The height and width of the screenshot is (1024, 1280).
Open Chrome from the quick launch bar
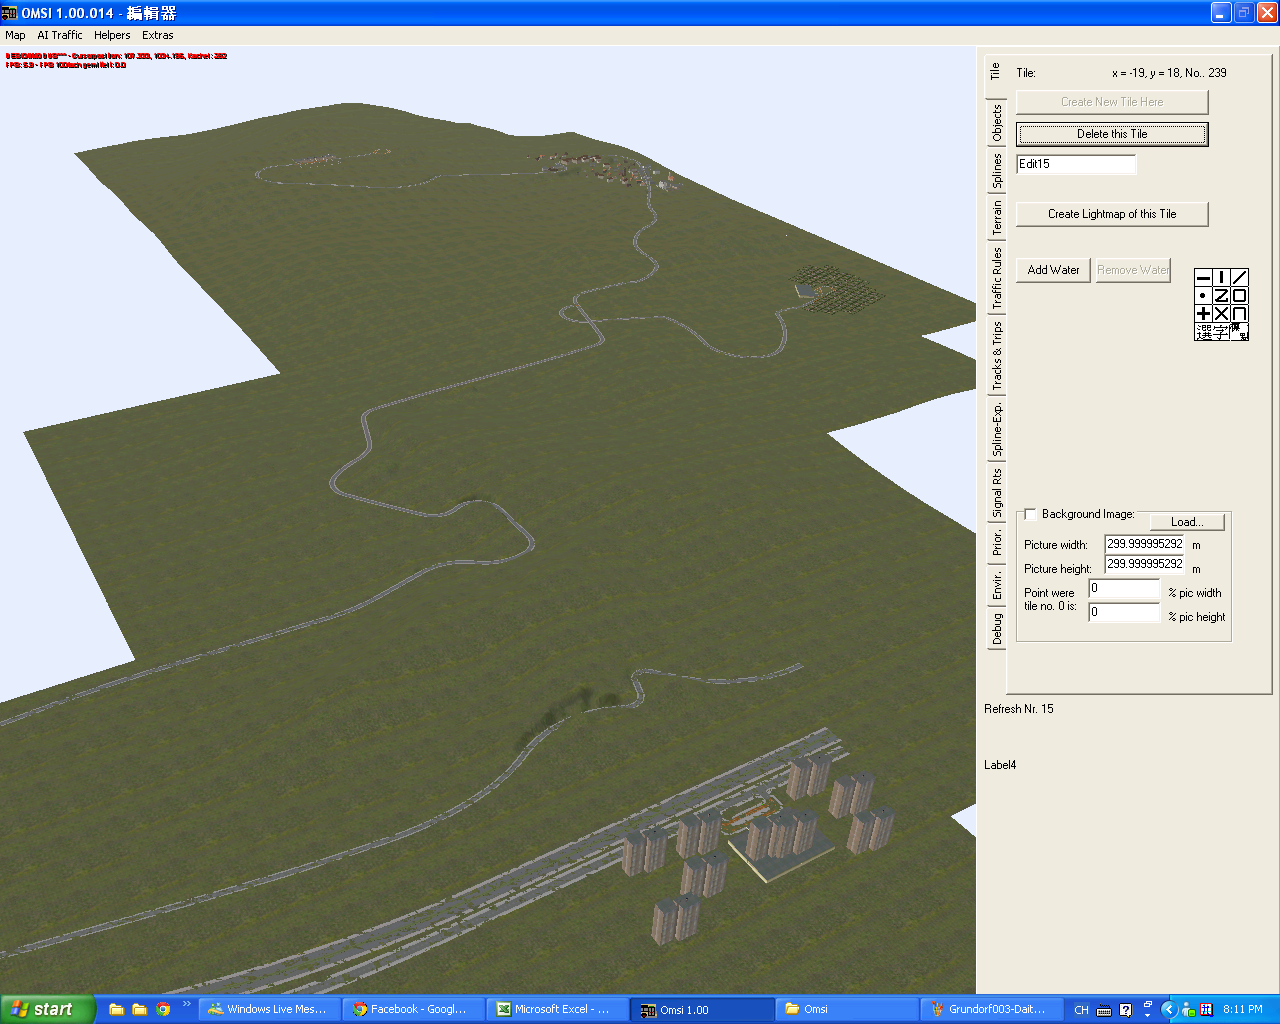coord(163,1009)
